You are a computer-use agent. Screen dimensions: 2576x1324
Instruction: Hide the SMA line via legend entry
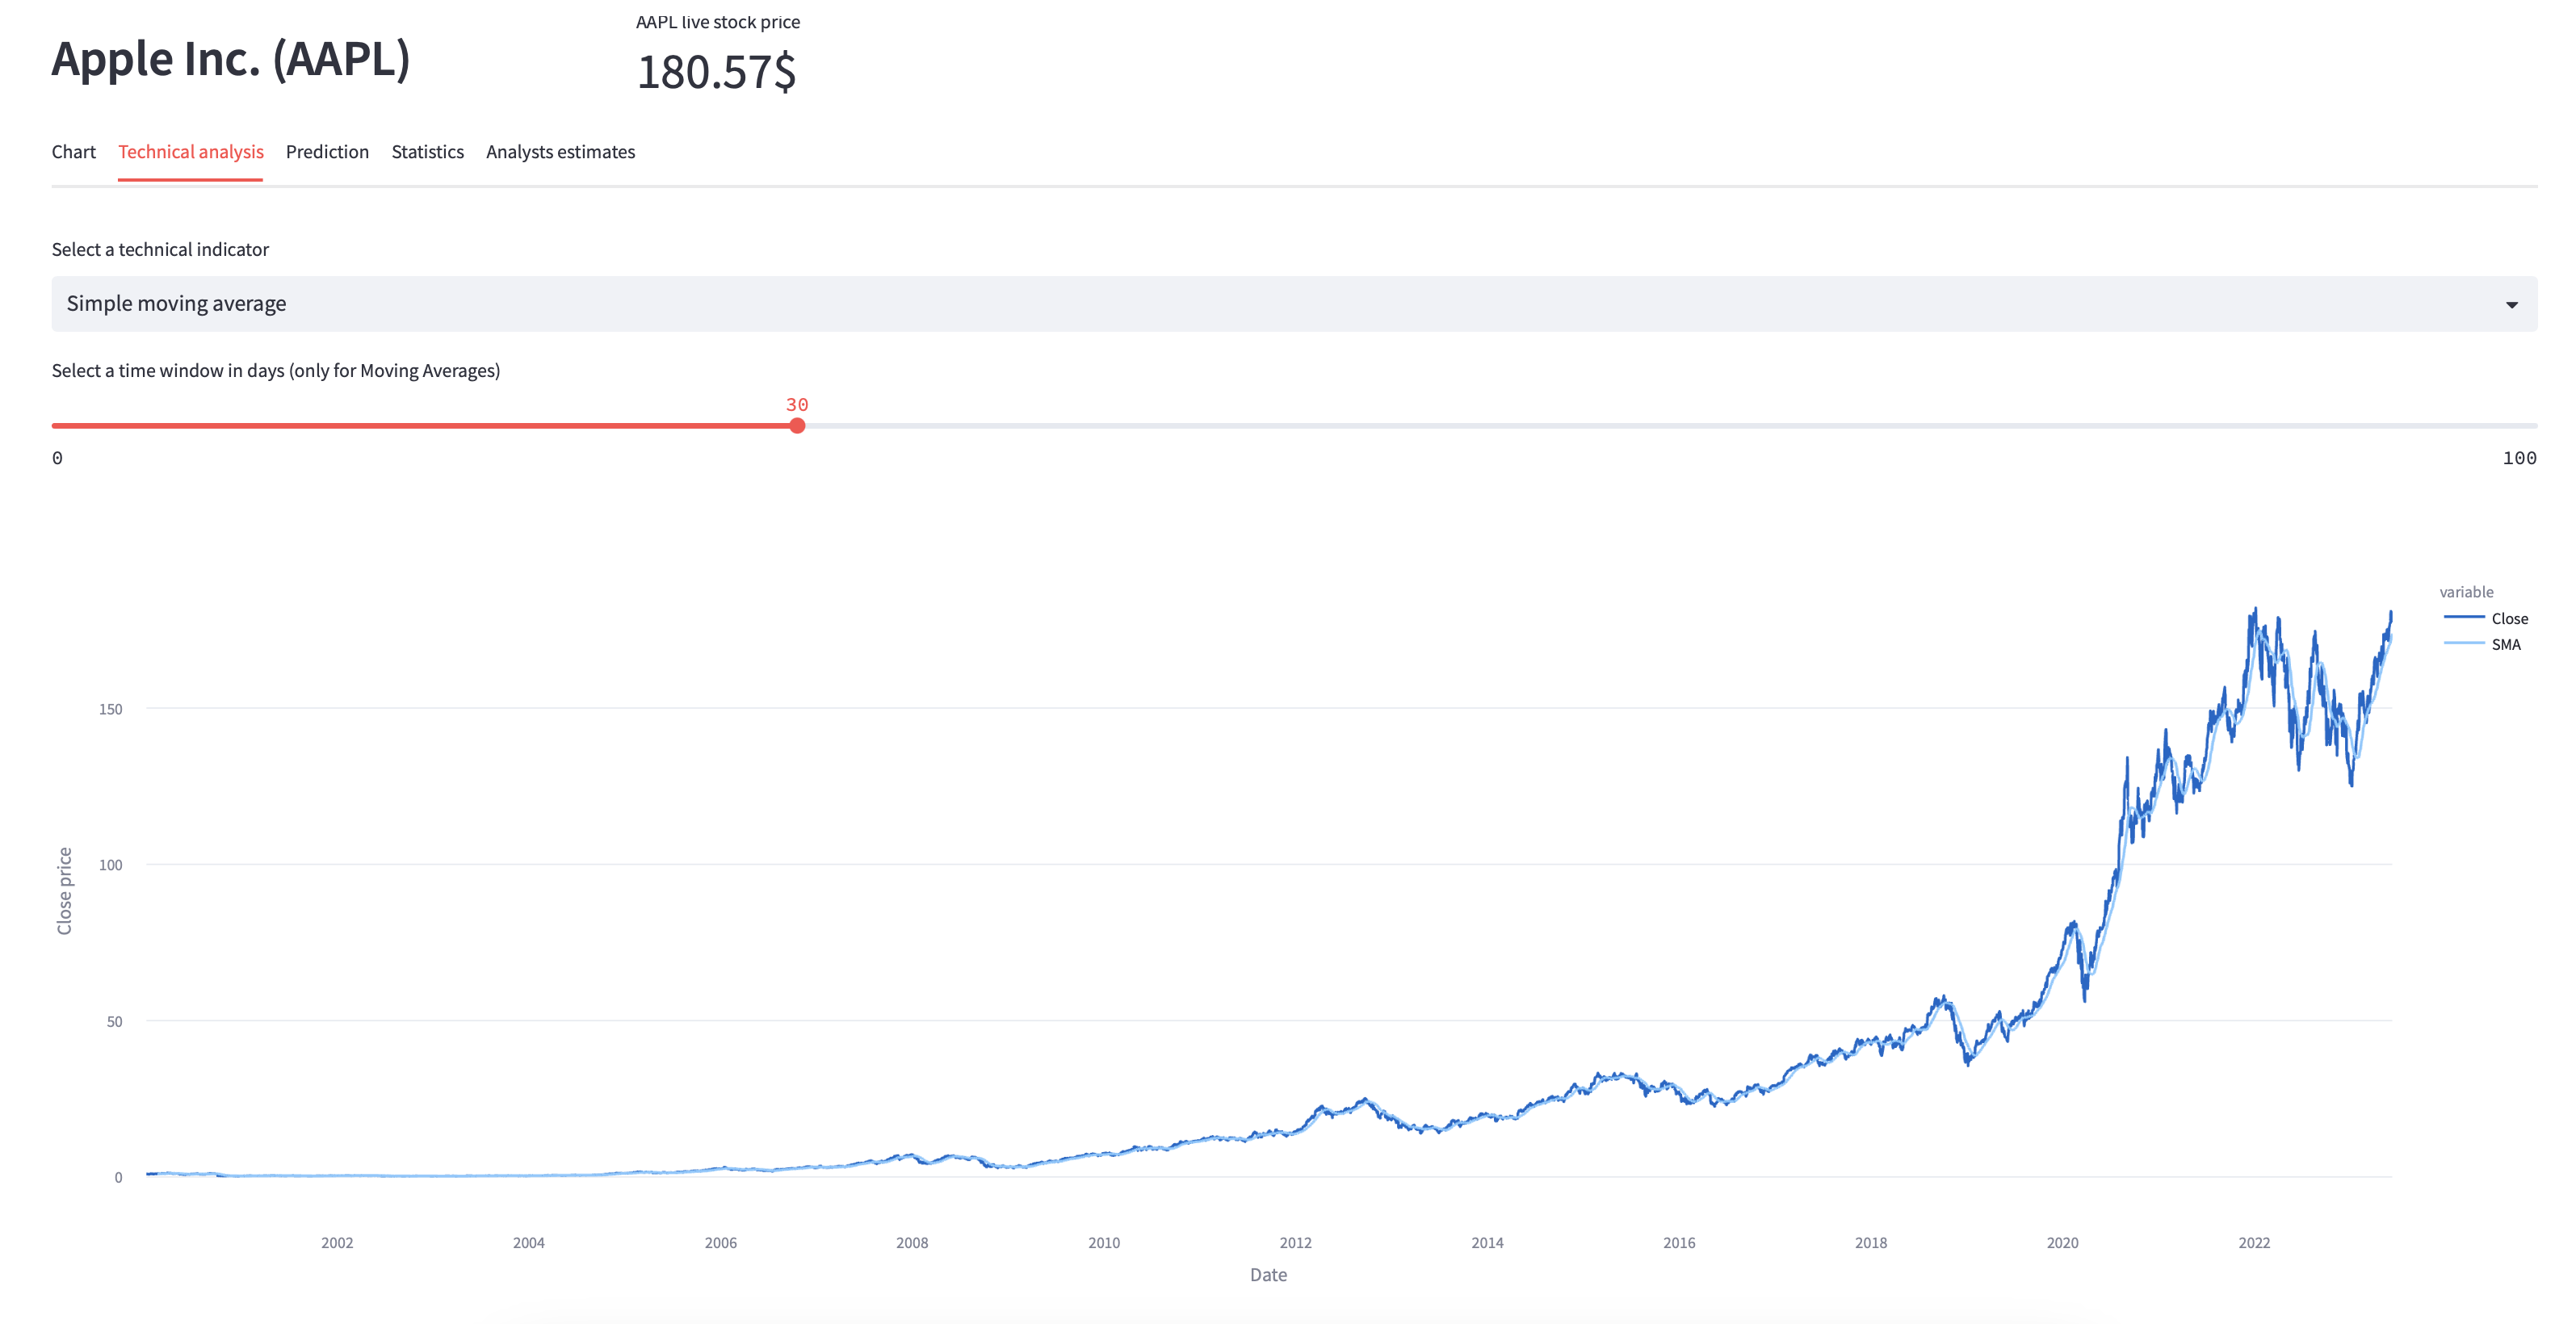pos(2504,644)
